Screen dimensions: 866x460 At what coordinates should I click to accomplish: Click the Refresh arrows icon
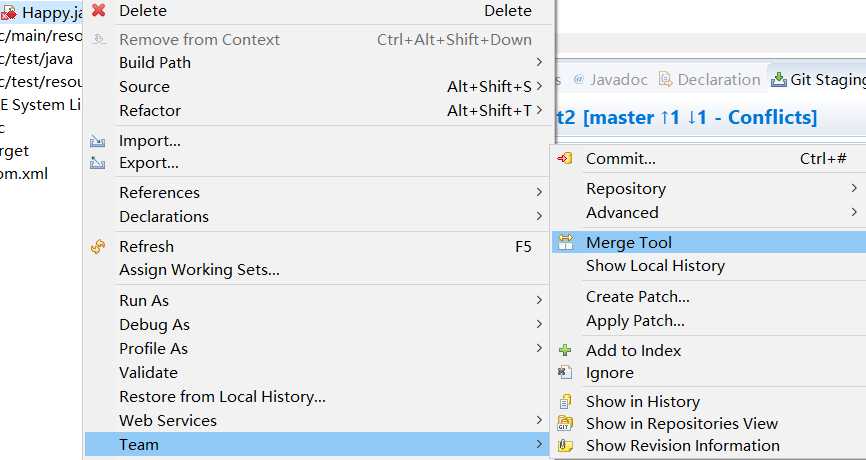point(98,246)
